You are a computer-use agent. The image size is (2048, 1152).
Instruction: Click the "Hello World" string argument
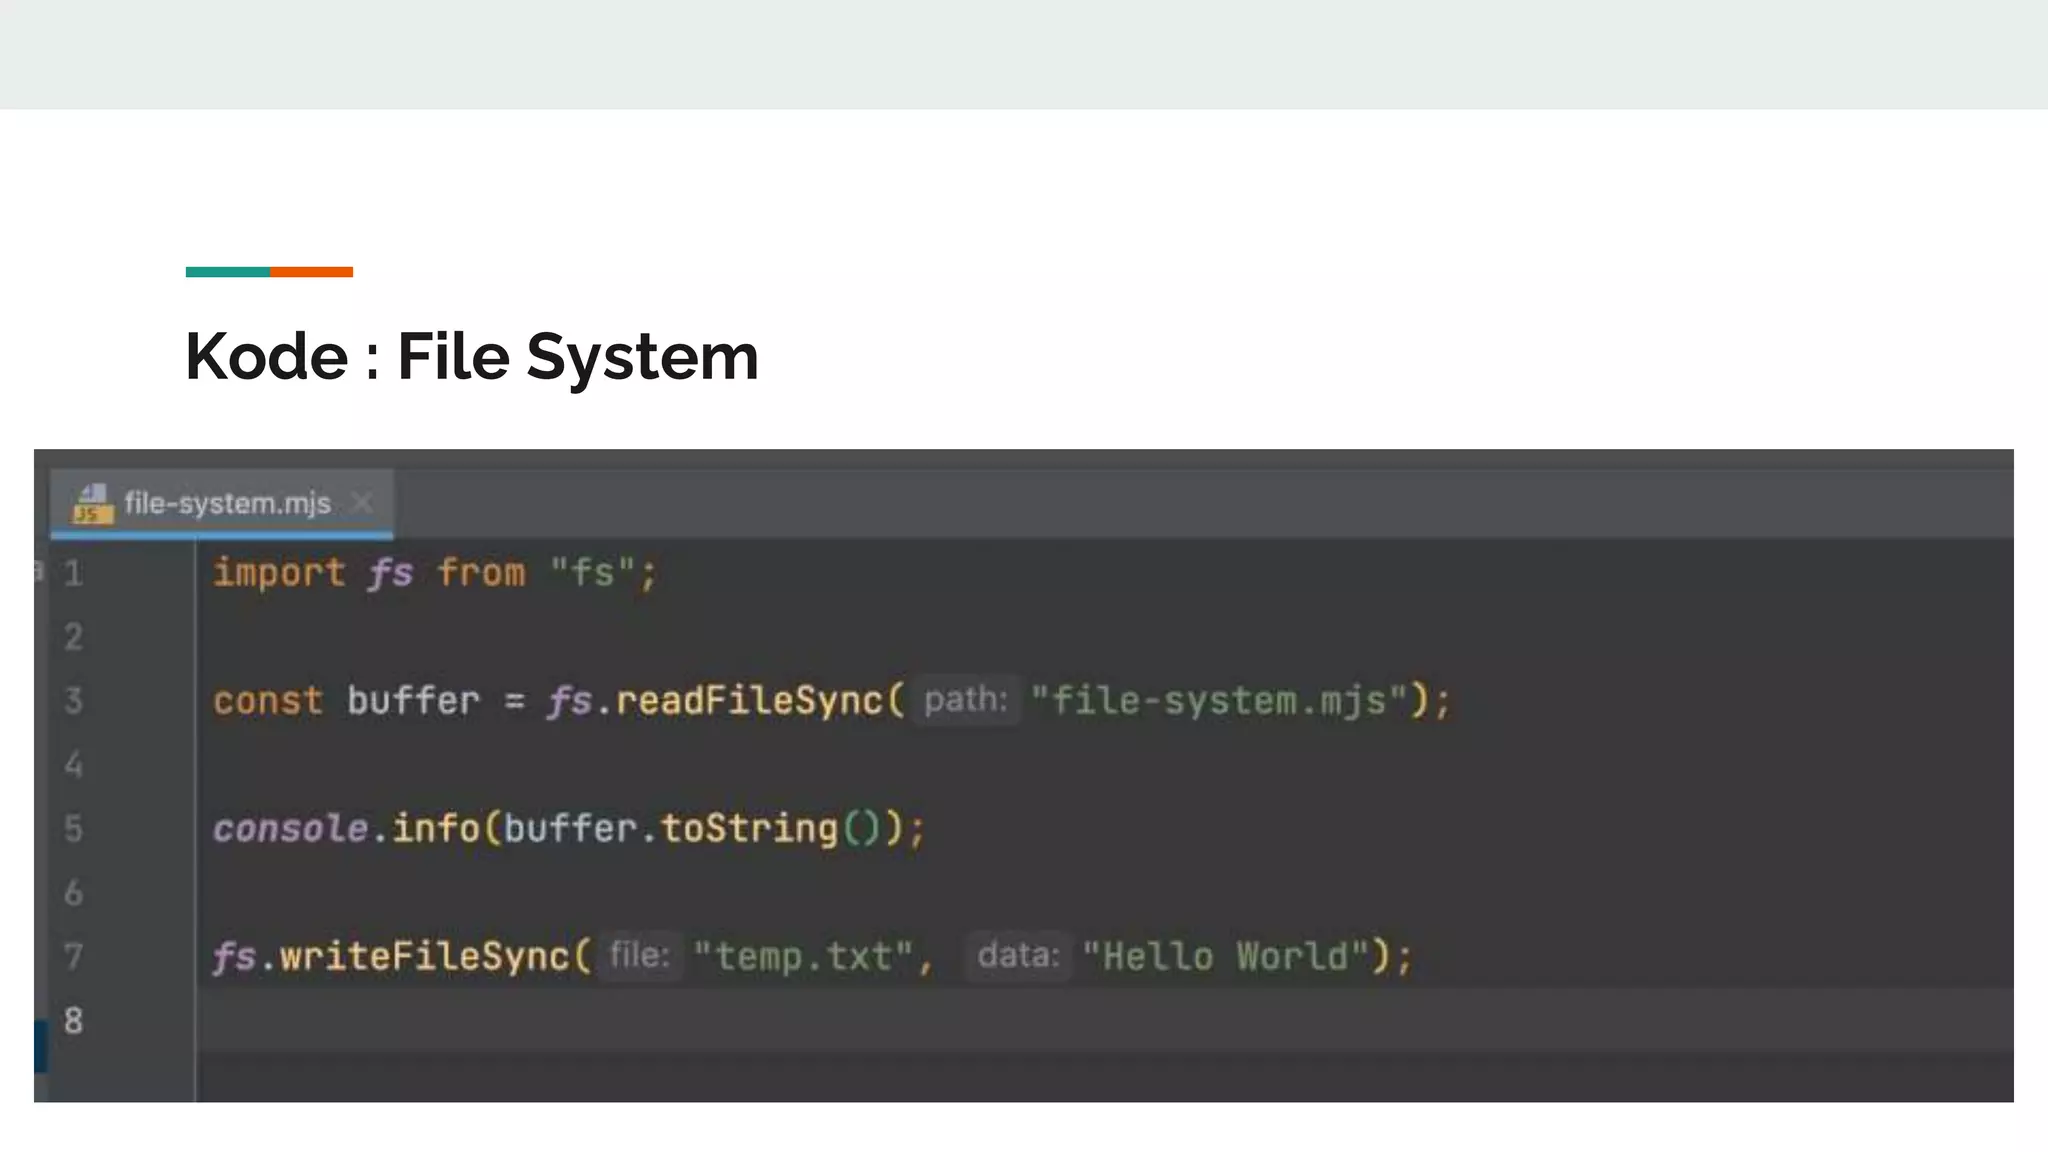pyautogui.click(x=1226, y=956)
